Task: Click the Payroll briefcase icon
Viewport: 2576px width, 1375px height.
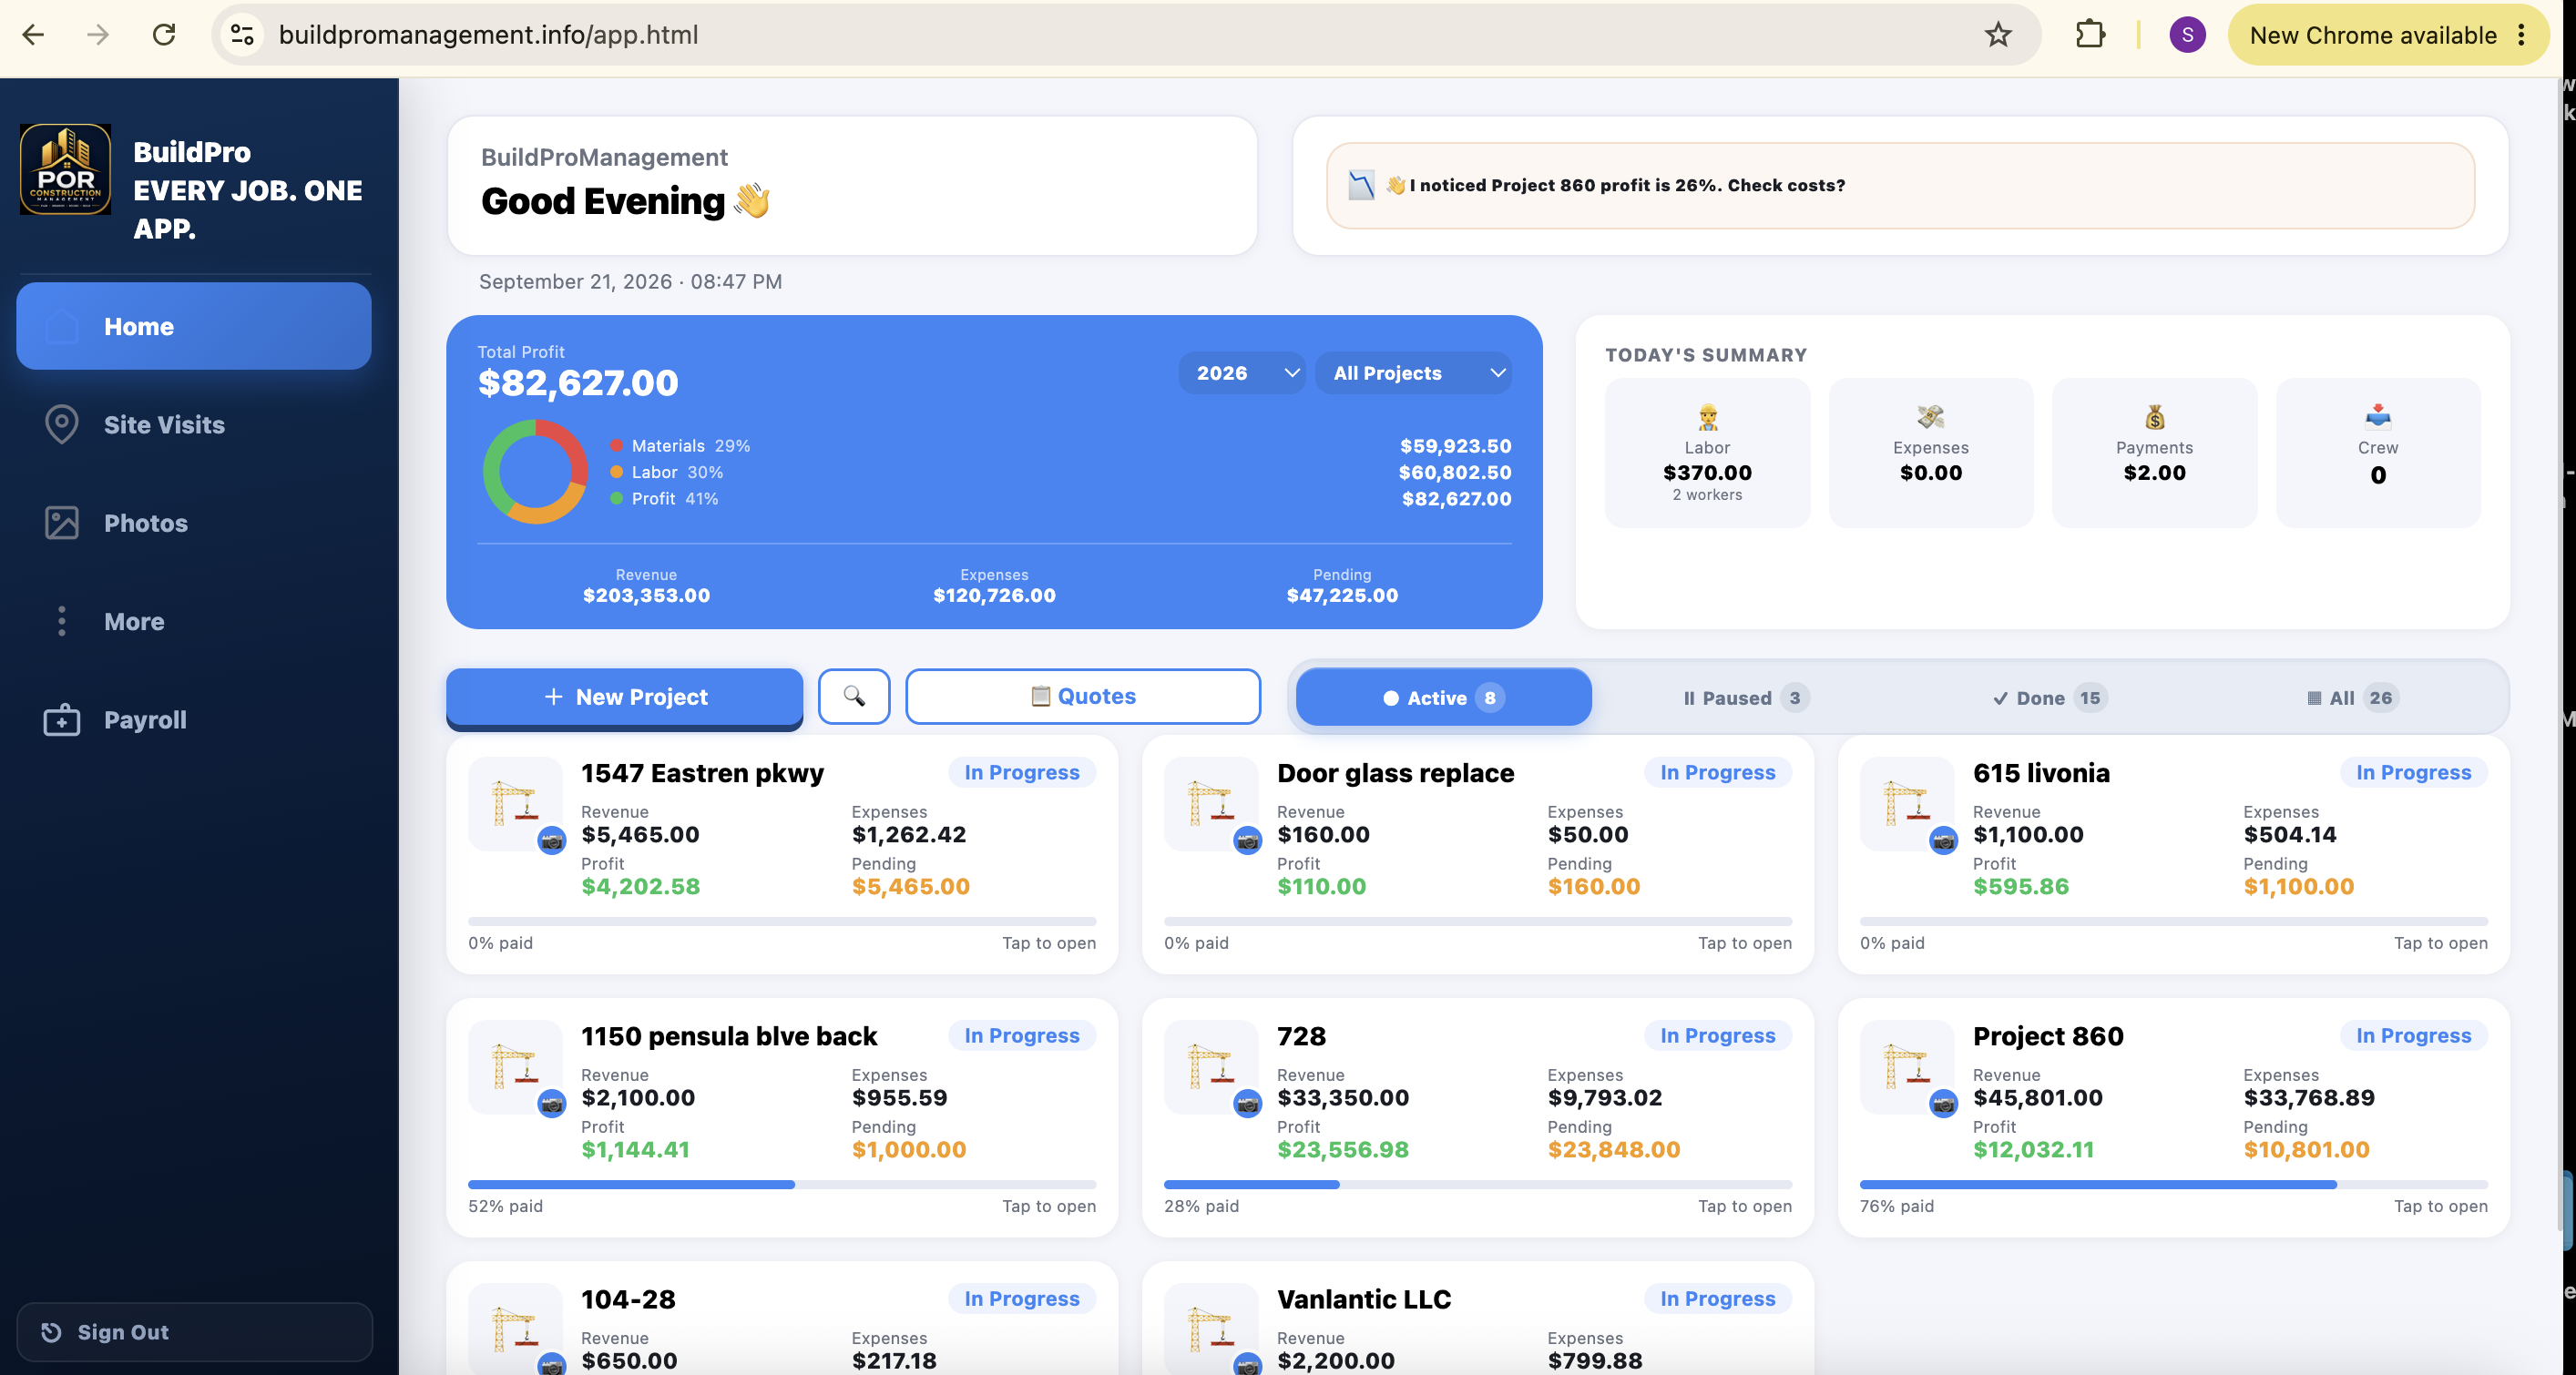Action: pos(62,719)
